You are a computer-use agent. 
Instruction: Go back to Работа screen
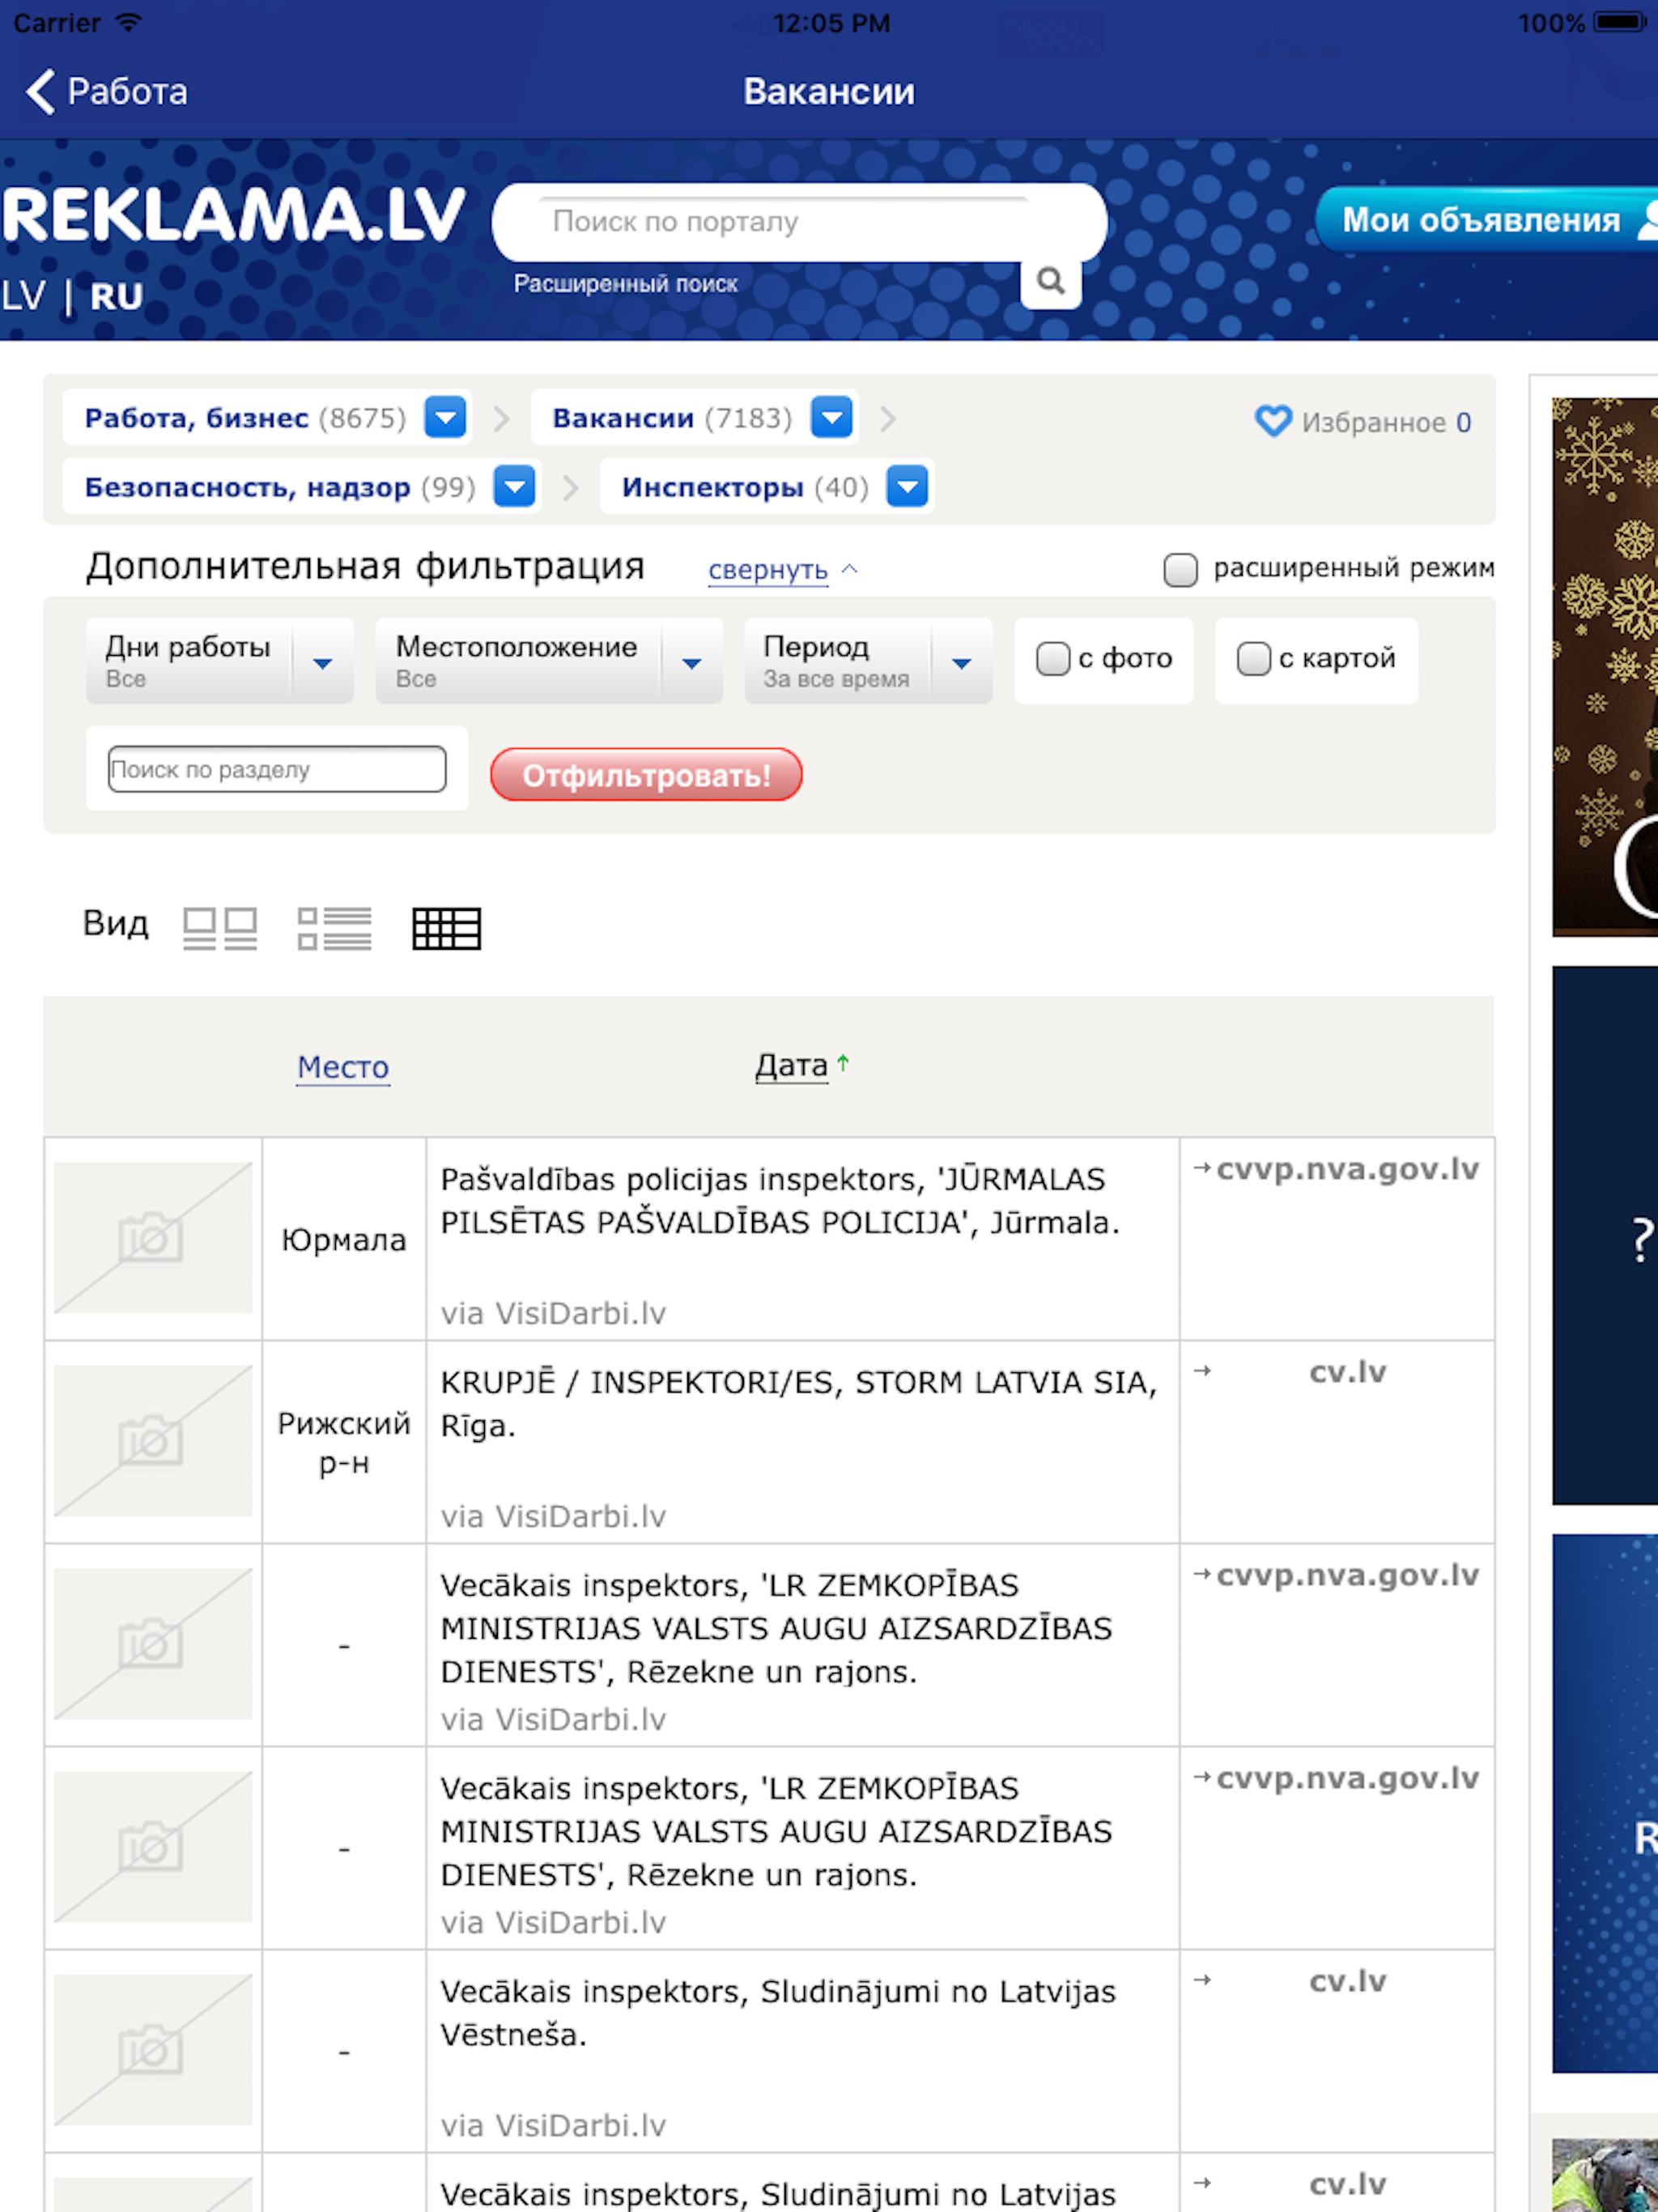[x=106, y=91]
